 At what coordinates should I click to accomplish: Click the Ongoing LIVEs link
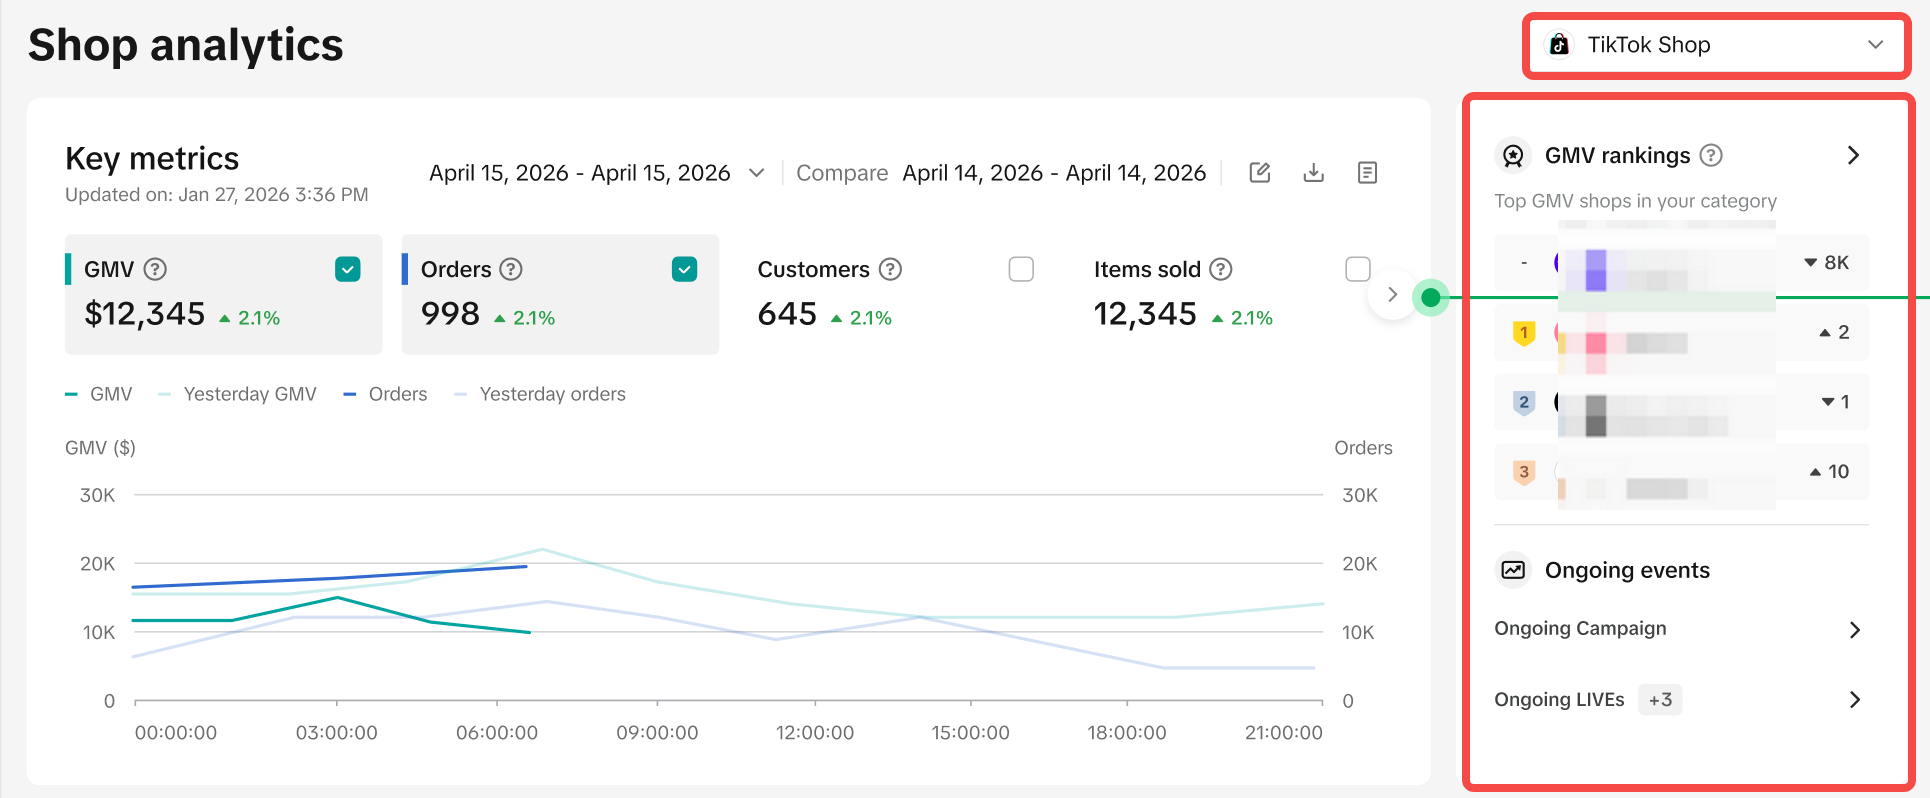coord(1559,700)
